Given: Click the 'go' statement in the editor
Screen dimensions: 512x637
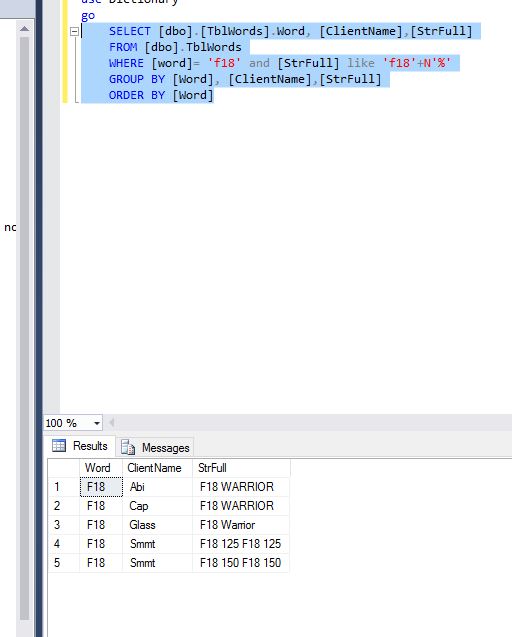Looking at the screenshot, I should pos(88,16).
